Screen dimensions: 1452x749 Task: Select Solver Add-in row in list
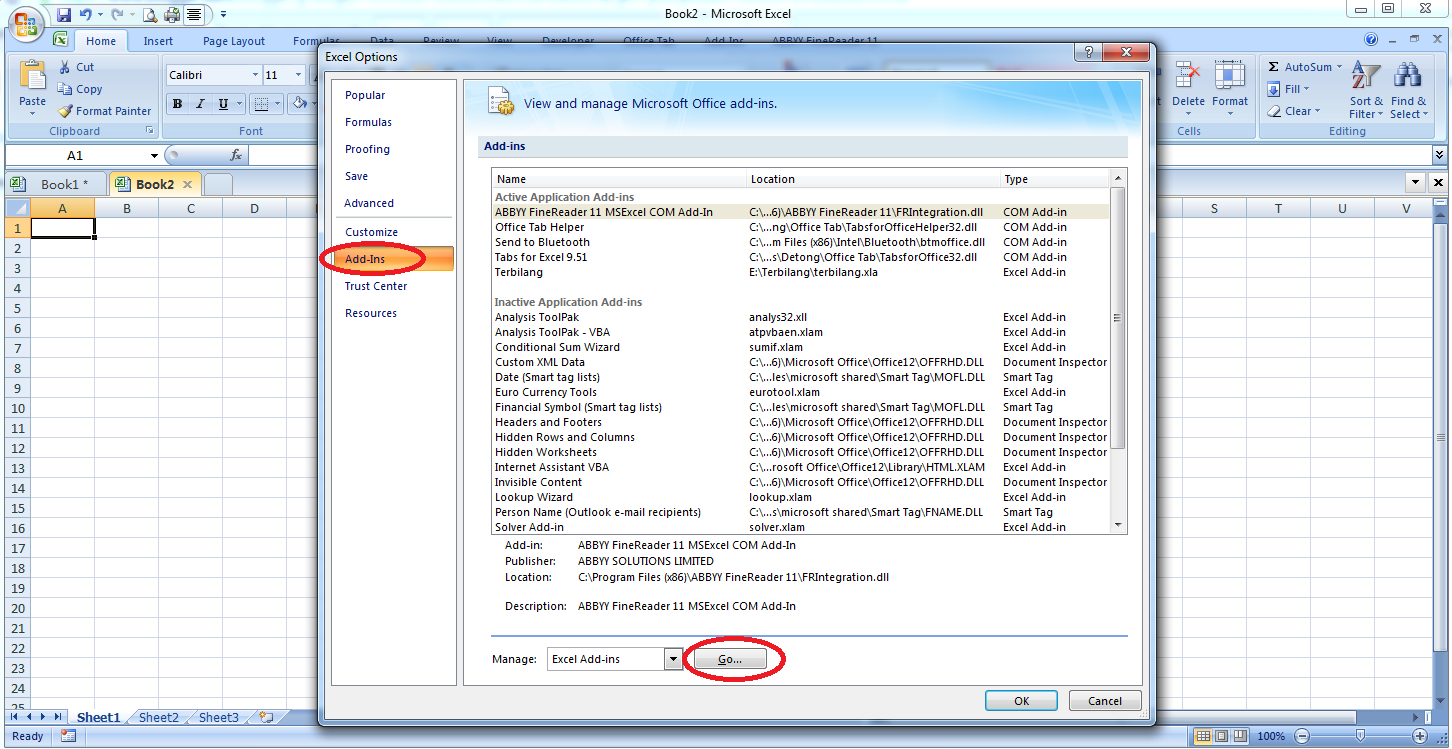pyautogui.click(x=801, y=527)
